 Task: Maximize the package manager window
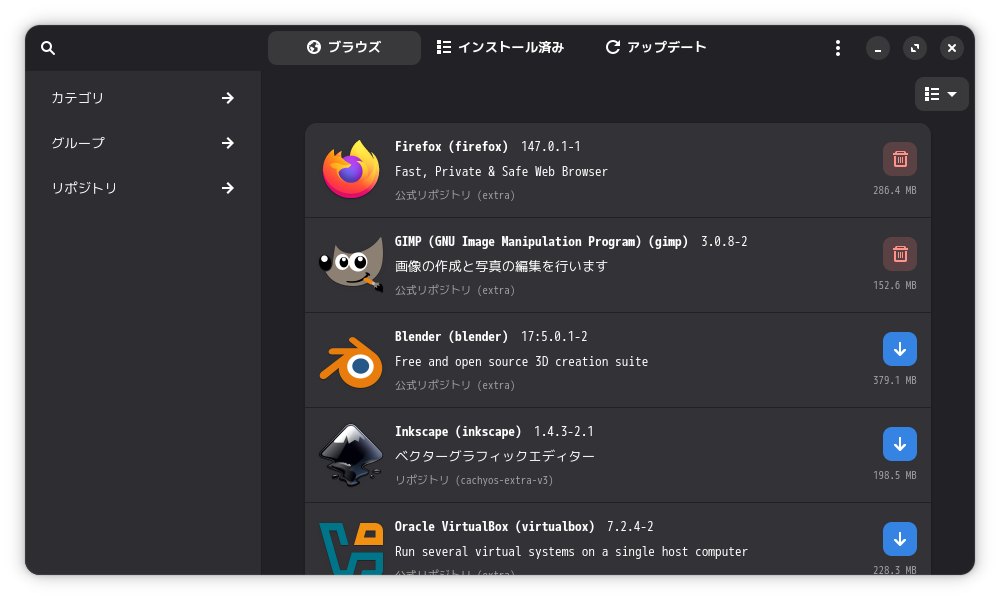(x=915, y=48)
